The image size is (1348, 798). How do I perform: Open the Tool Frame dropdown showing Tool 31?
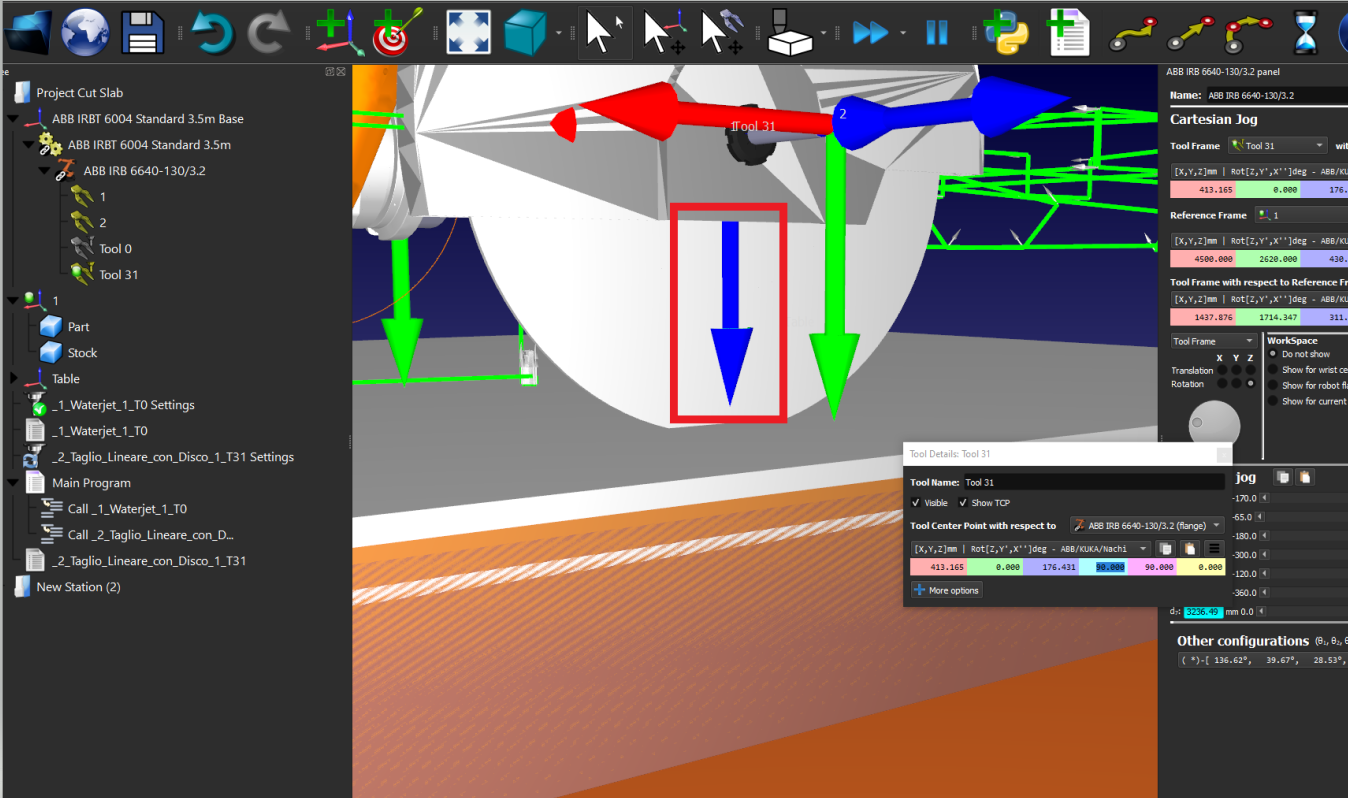1278,146
